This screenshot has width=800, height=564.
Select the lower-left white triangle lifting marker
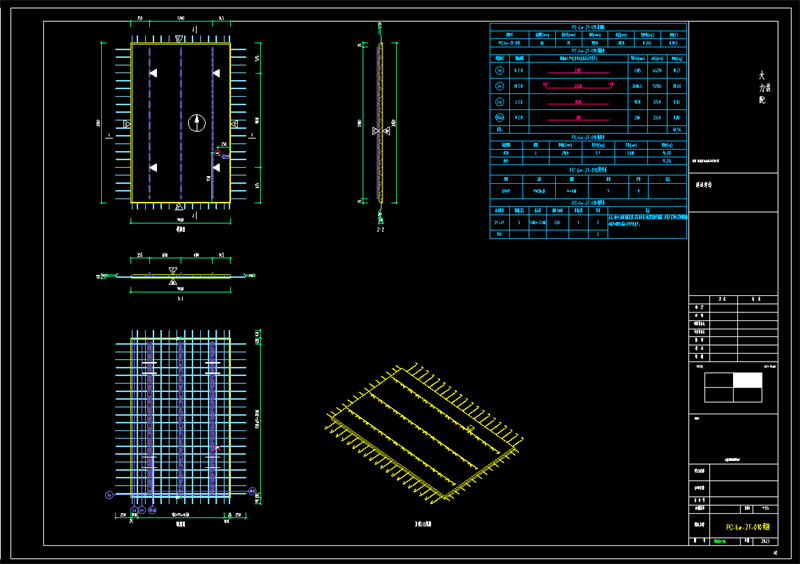click(153, 167)
